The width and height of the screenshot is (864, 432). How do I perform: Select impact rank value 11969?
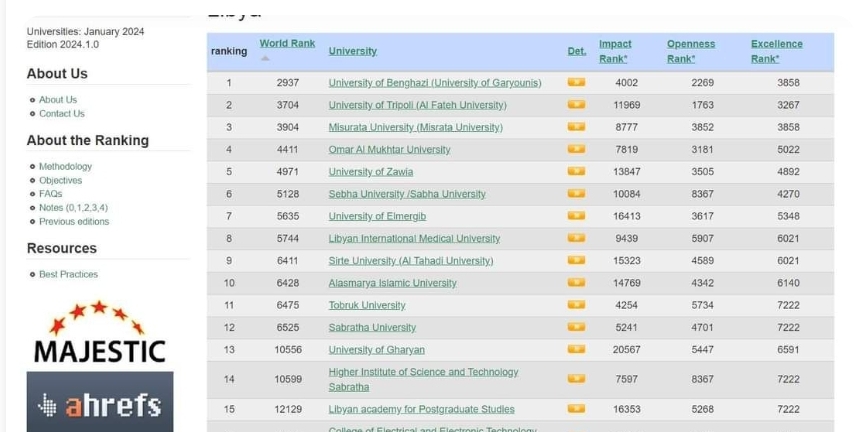(x=627, y=105)
